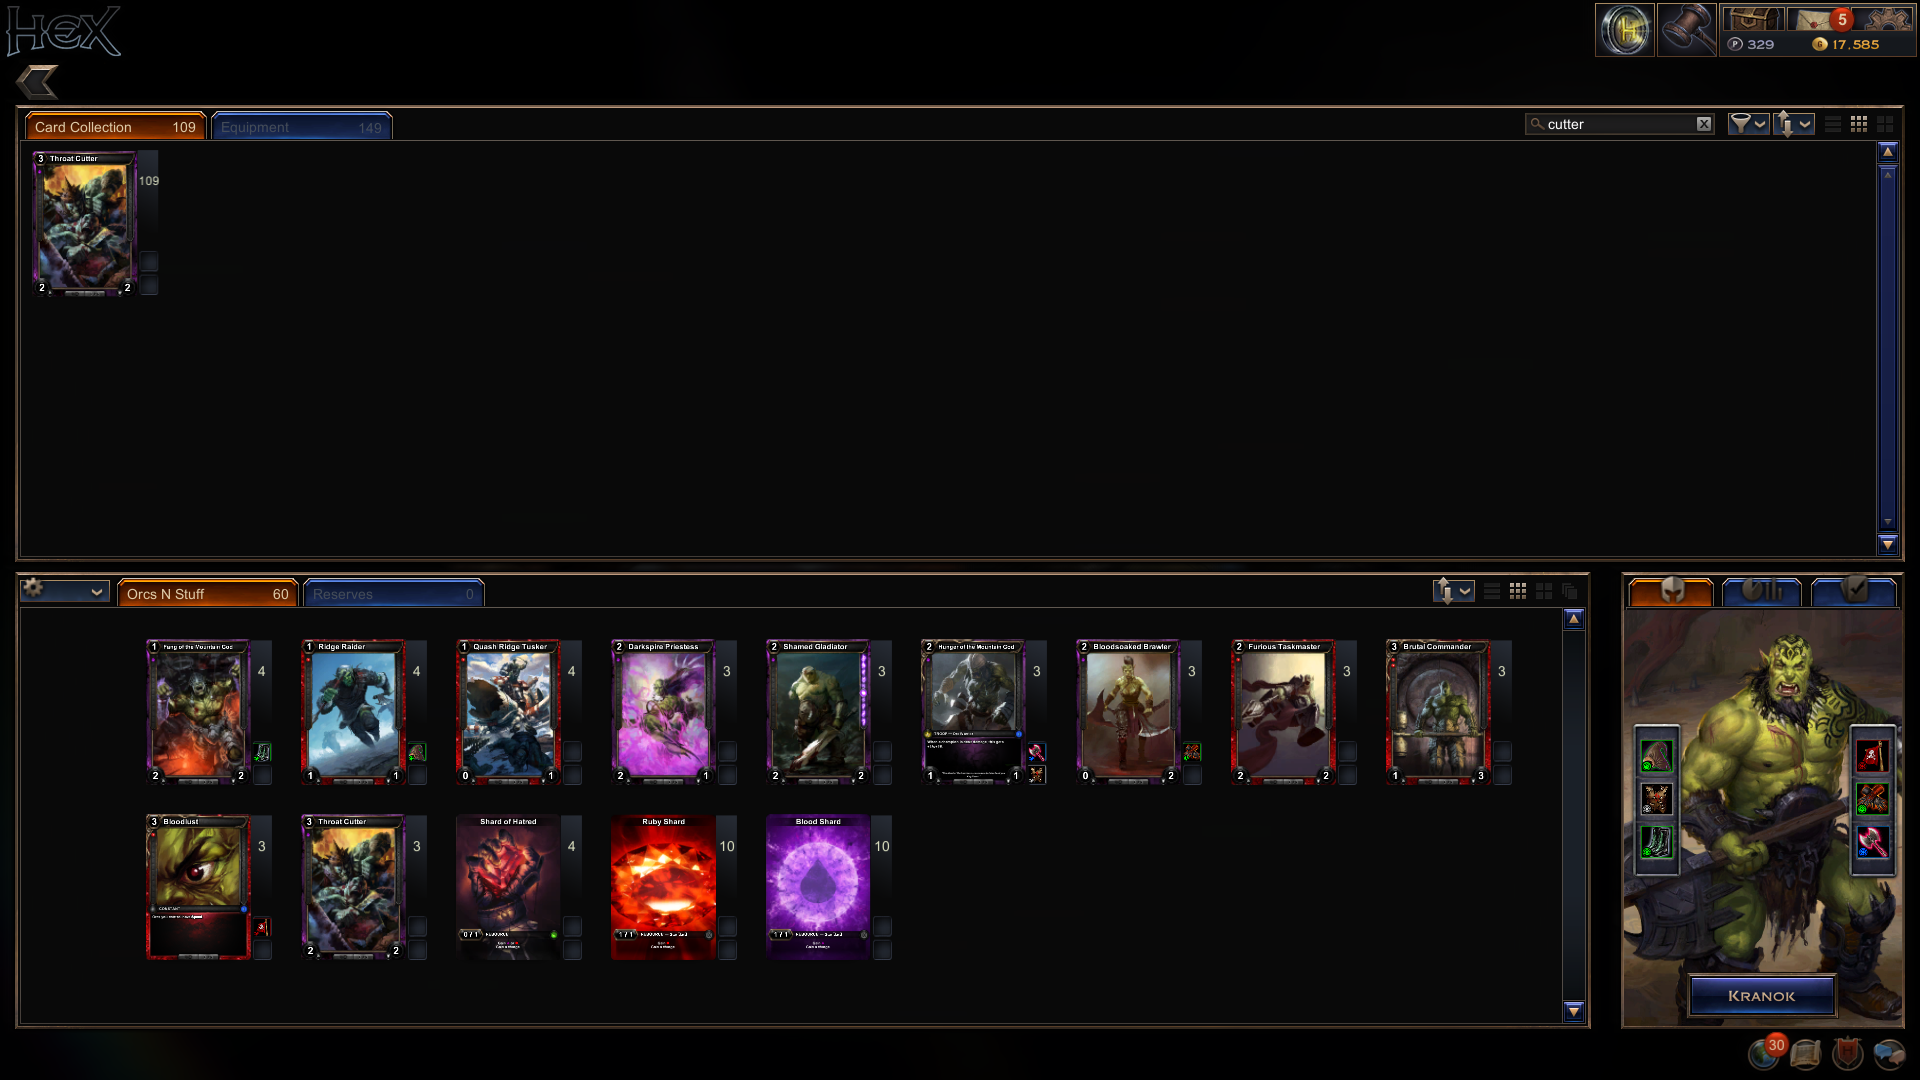Screen dimensions: 1920x1080
Task: Switch to the Equipment tab
Action: [x=301, y=127]
